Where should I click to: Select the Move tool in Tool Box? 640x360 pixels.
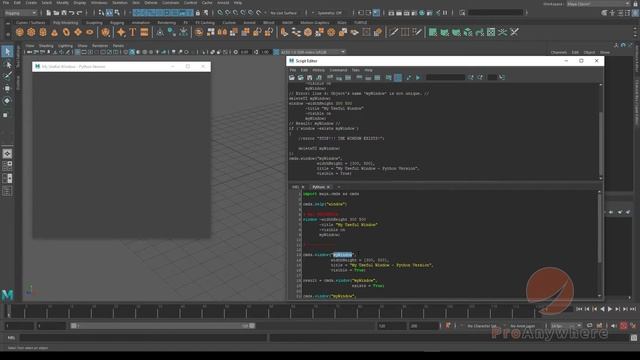(x=7, y=88)
